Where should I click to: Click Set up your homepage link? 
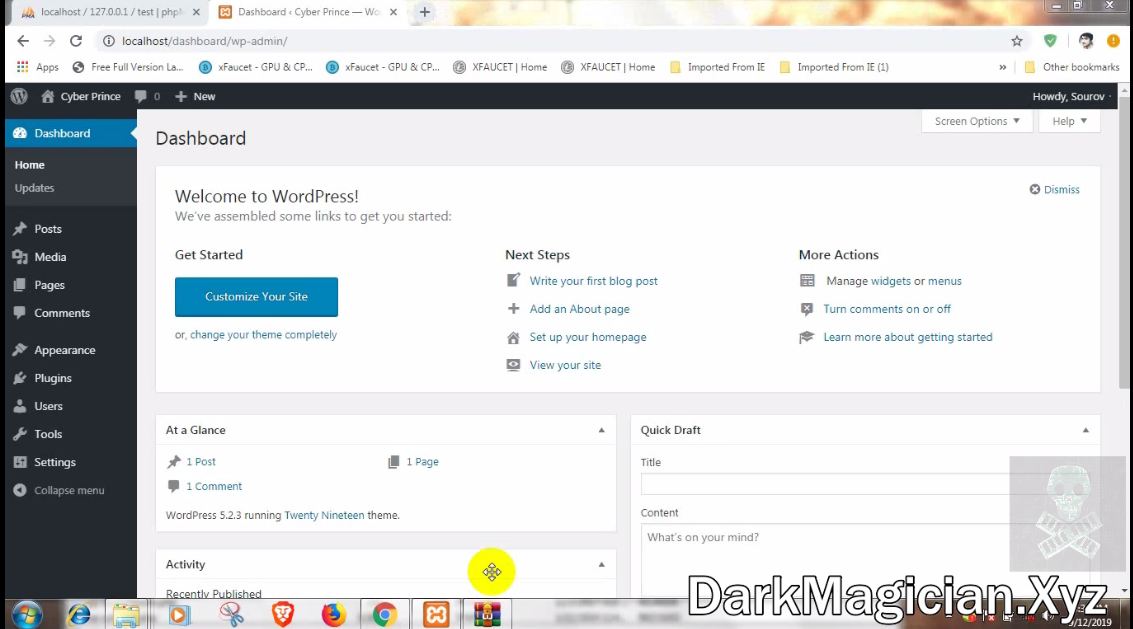click(x=587, y=337)
